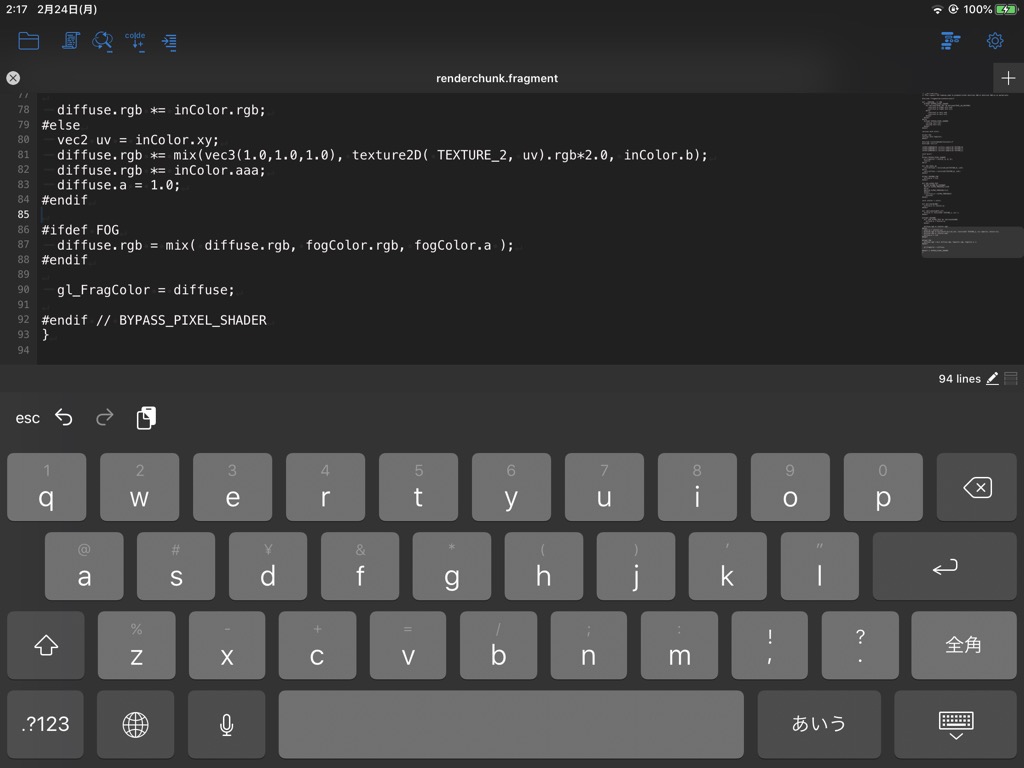
Task: Toggle the shift key
Action: 46,646
